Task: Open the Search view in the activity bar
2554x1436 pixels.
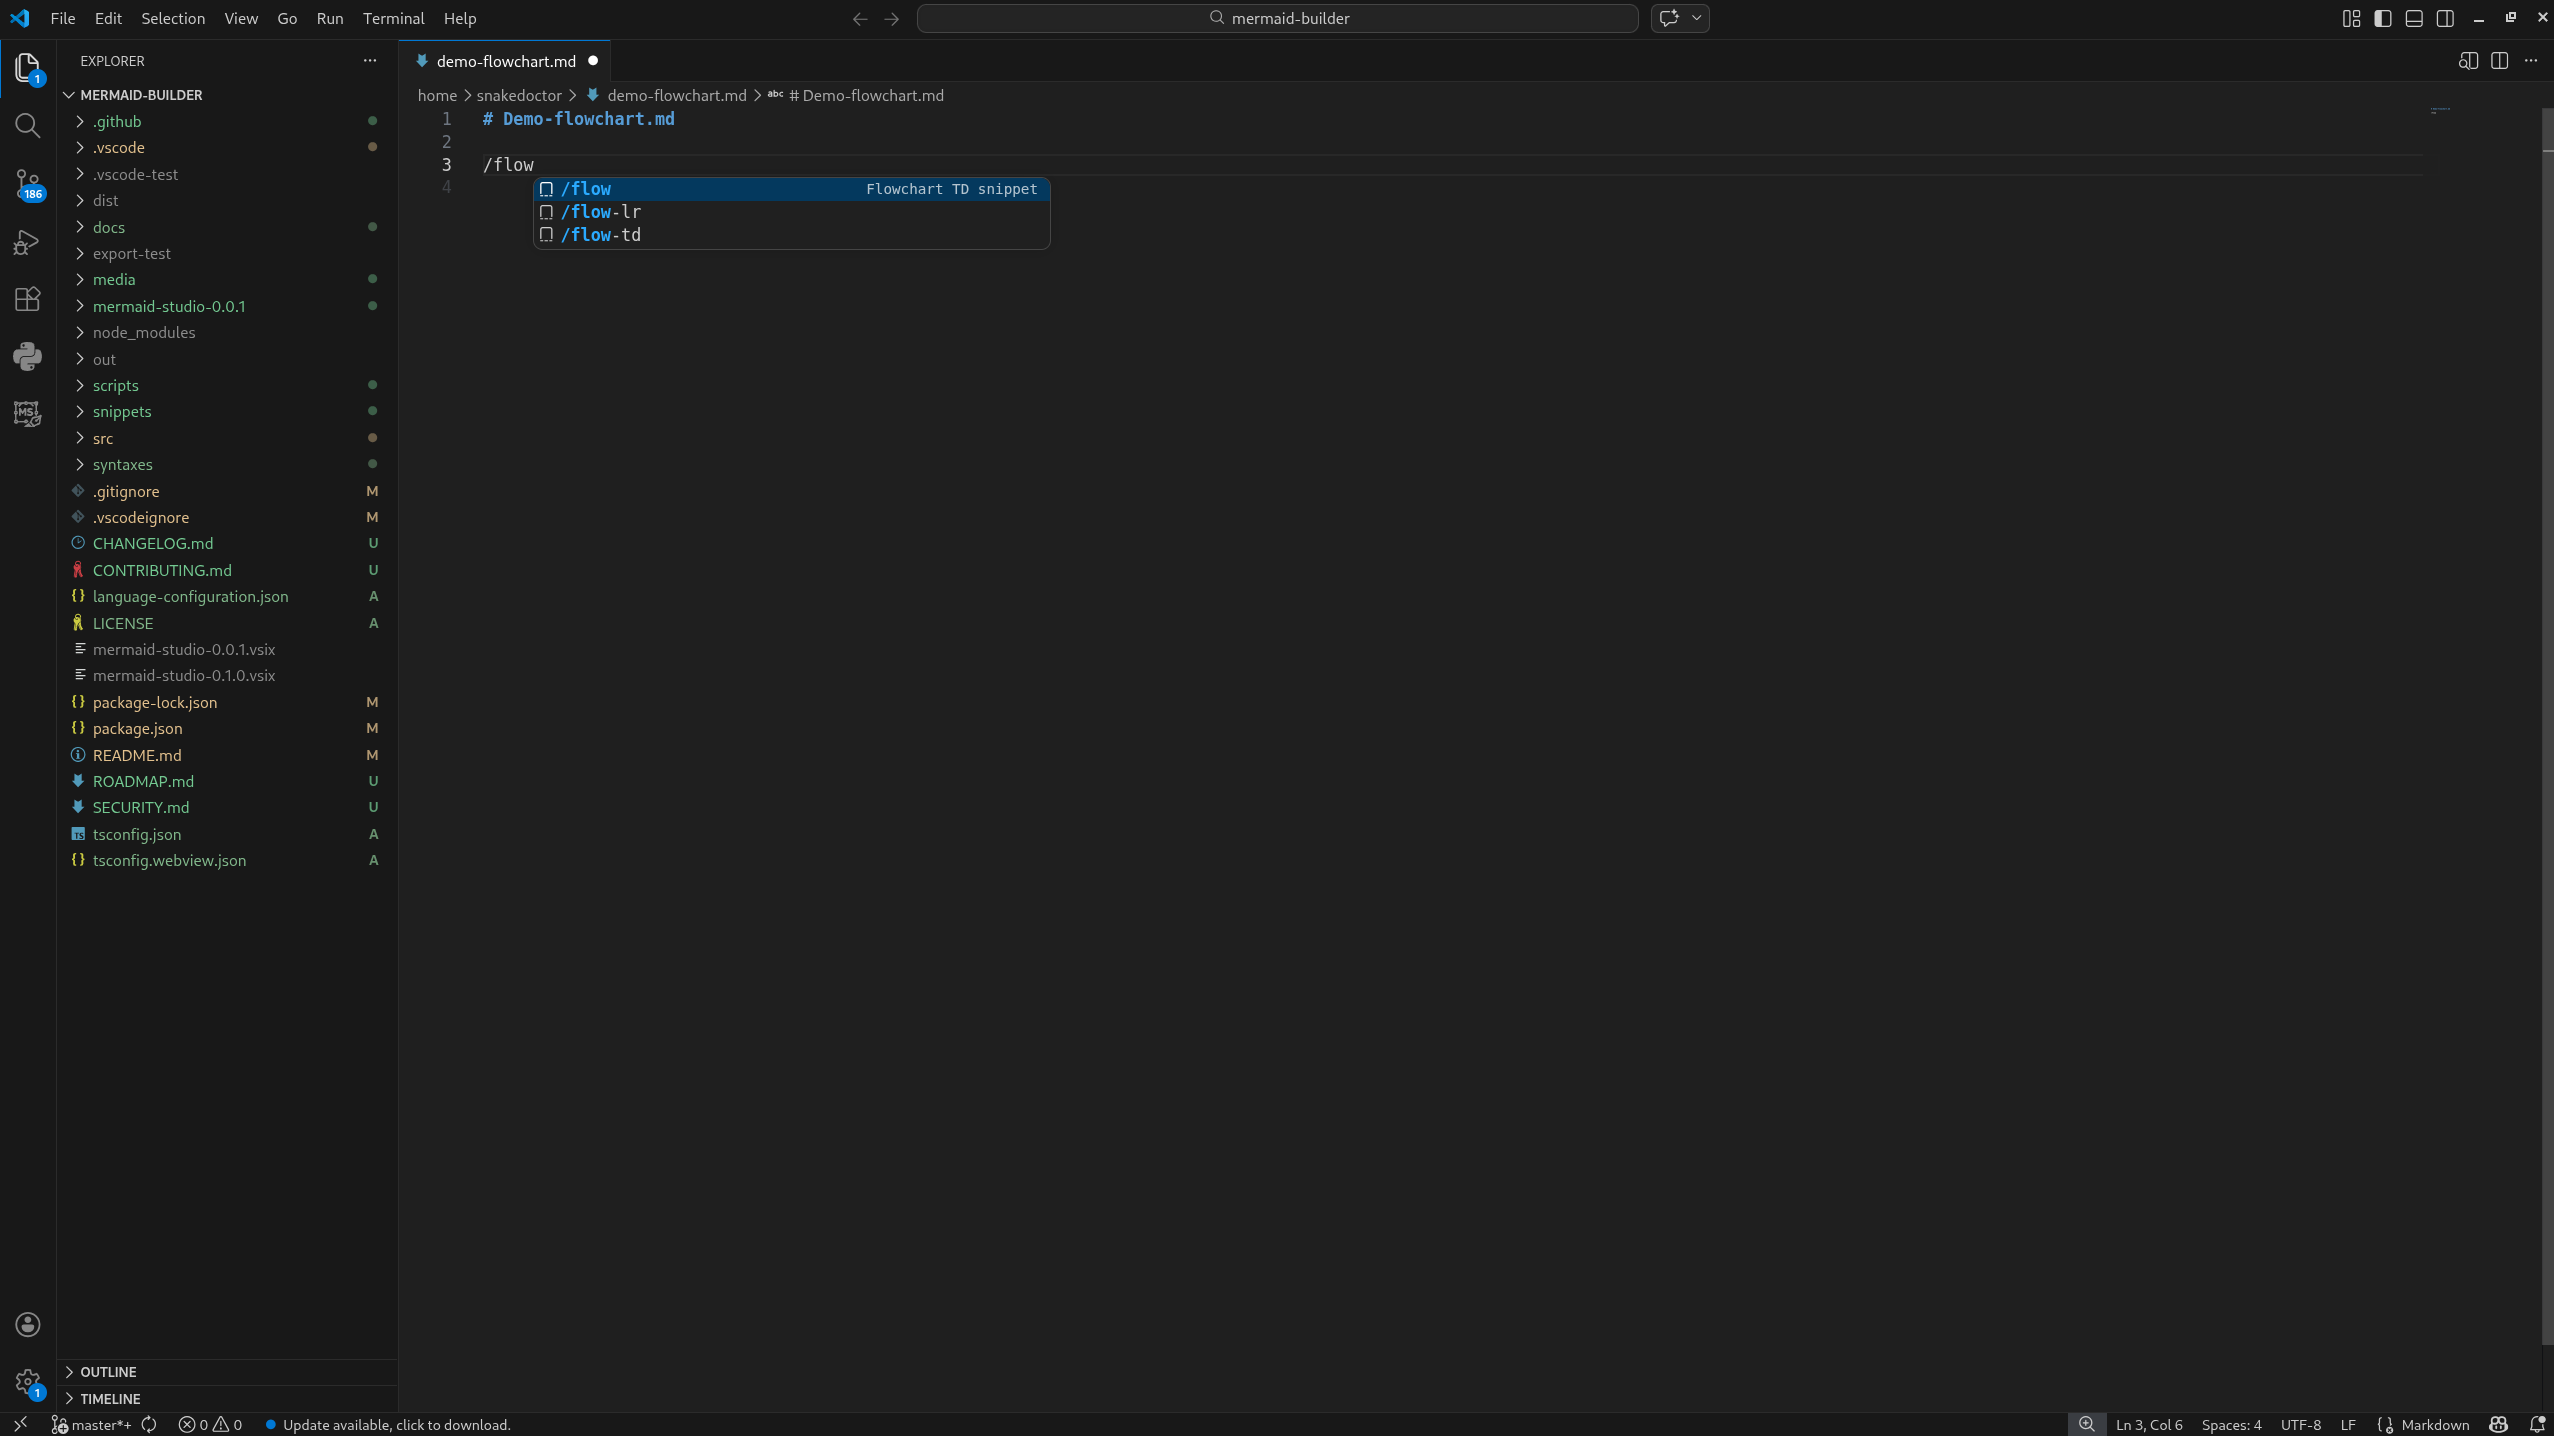Action: 27,125
